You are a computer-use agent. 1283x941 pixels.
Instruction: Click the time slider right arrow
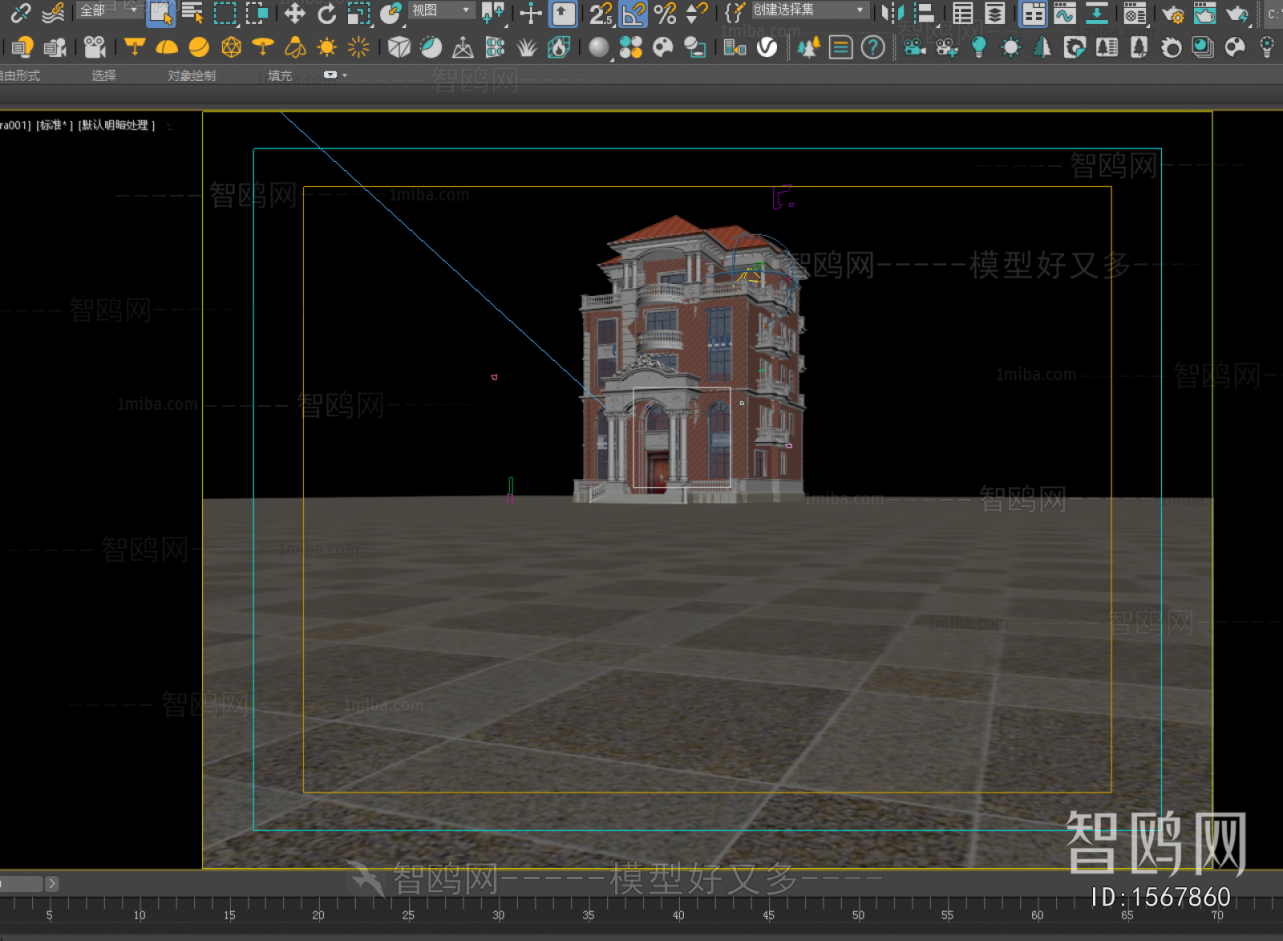[x=52, y=884]
